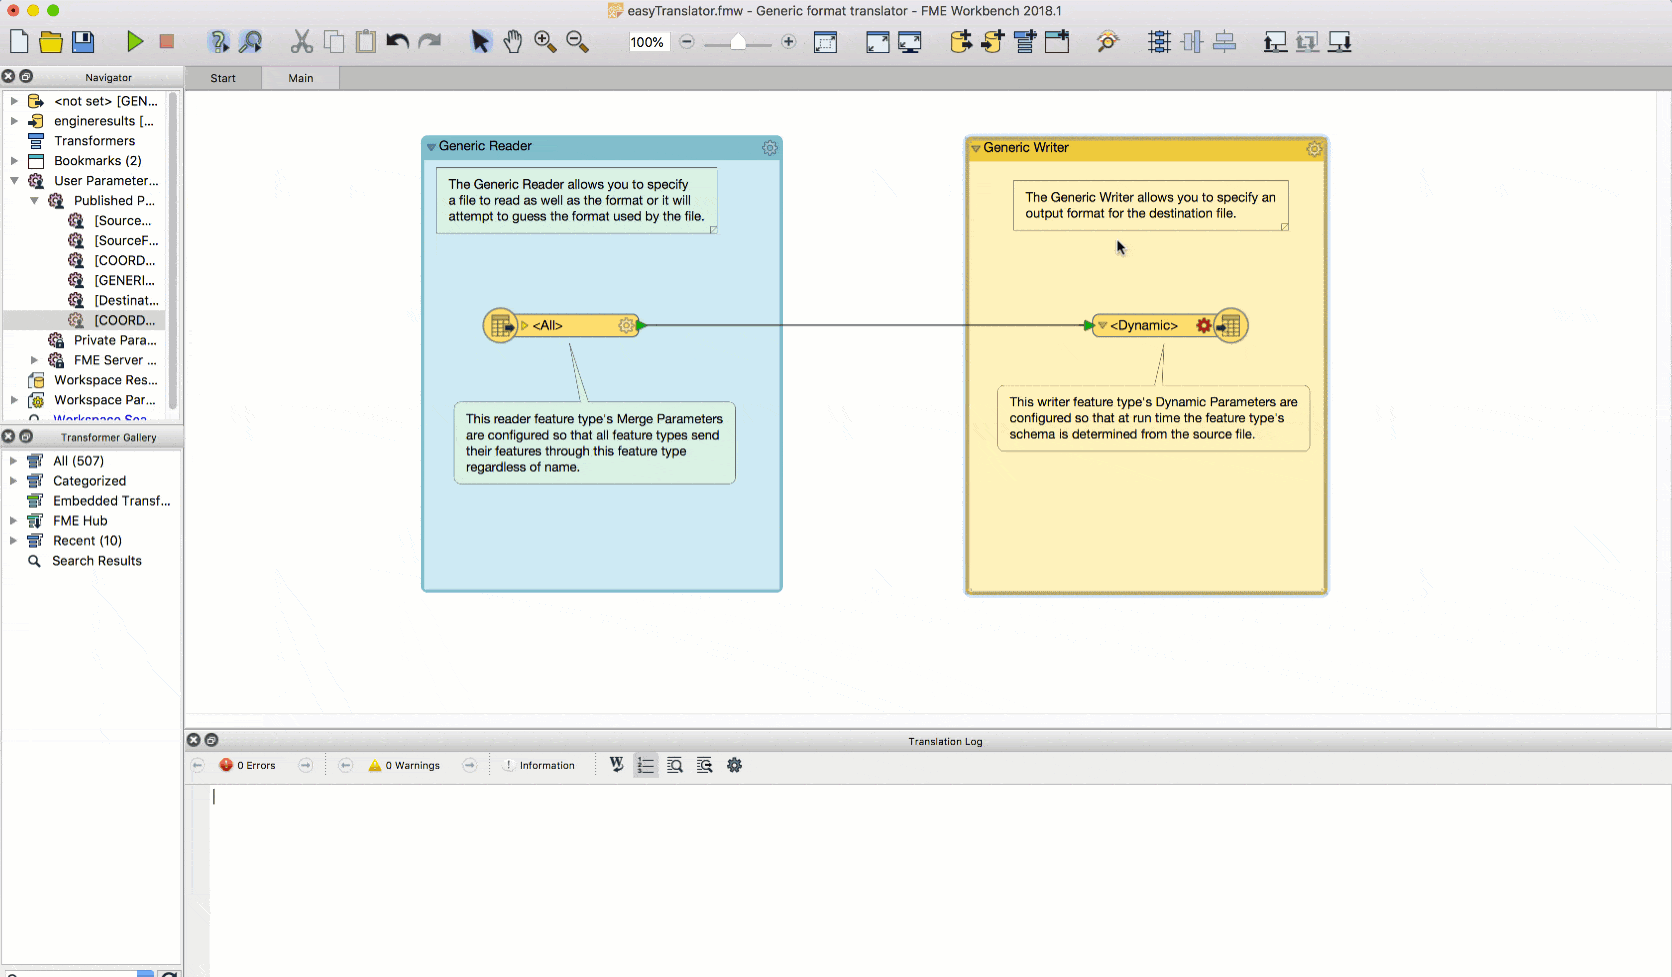Save the workspace with the floppy disk icon
The image size is (1672, 977).
(83, 42)
